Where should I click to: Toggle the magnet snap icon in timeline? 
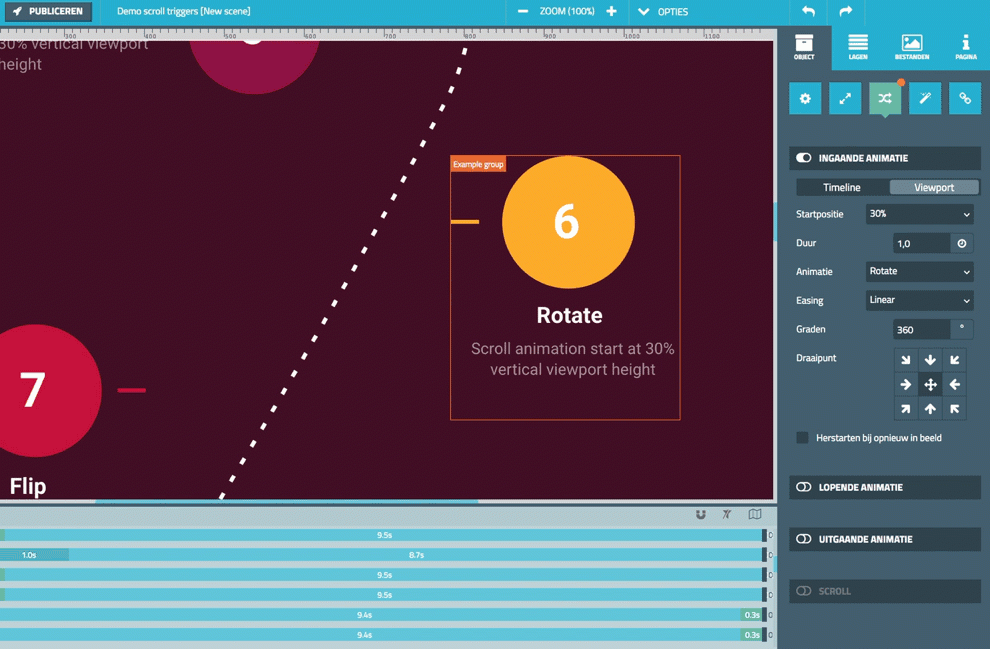tap(700, 515)
